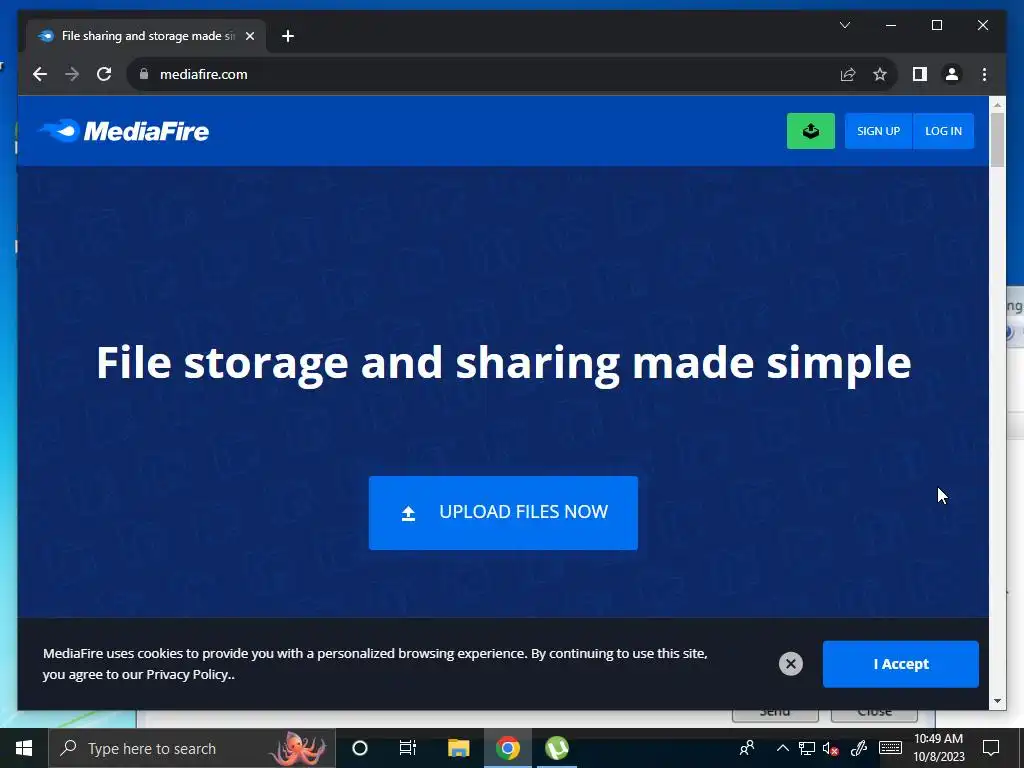Click UPLOAD FILES NOW button
Screen dimensions: 1024x768
[503, 513]
